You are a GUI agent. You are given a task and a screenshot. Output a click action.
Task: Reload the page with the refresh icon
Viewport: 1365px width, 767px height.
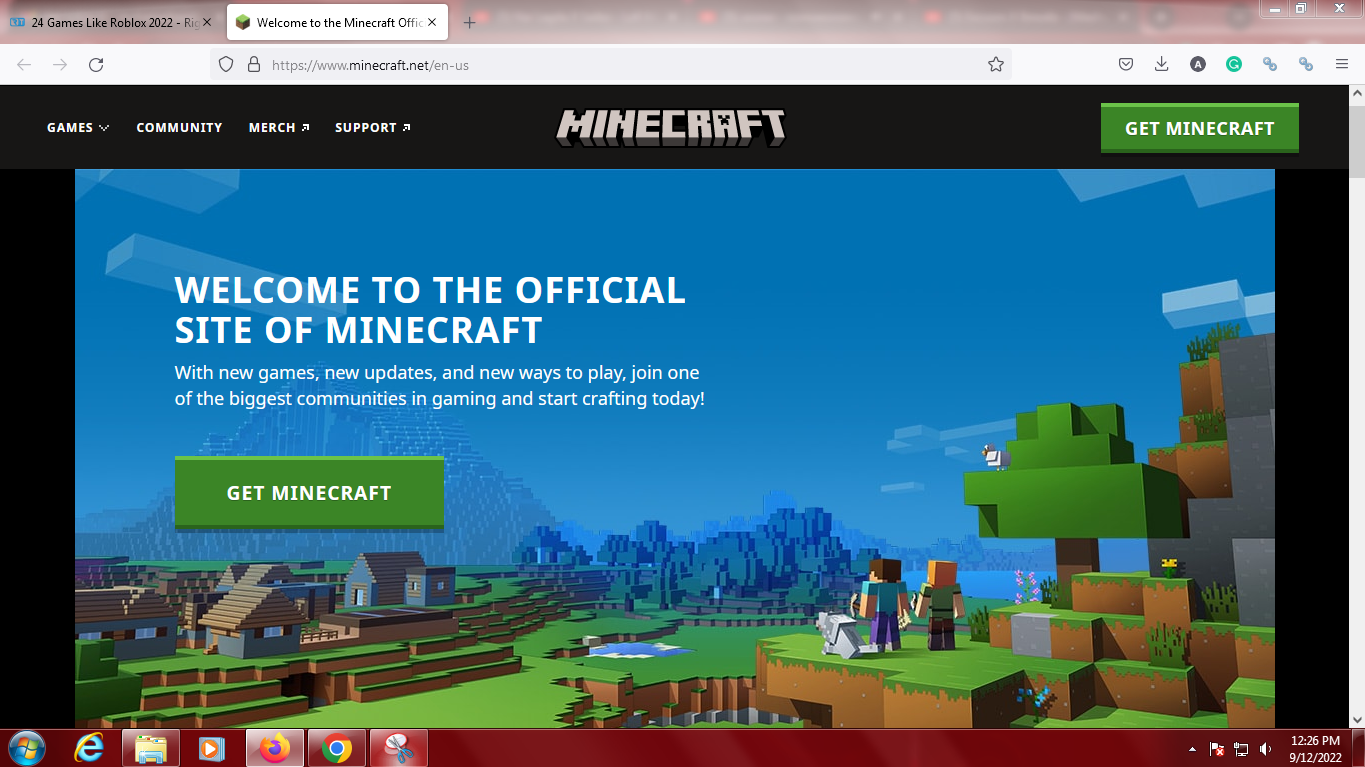[x=96, y=64]
